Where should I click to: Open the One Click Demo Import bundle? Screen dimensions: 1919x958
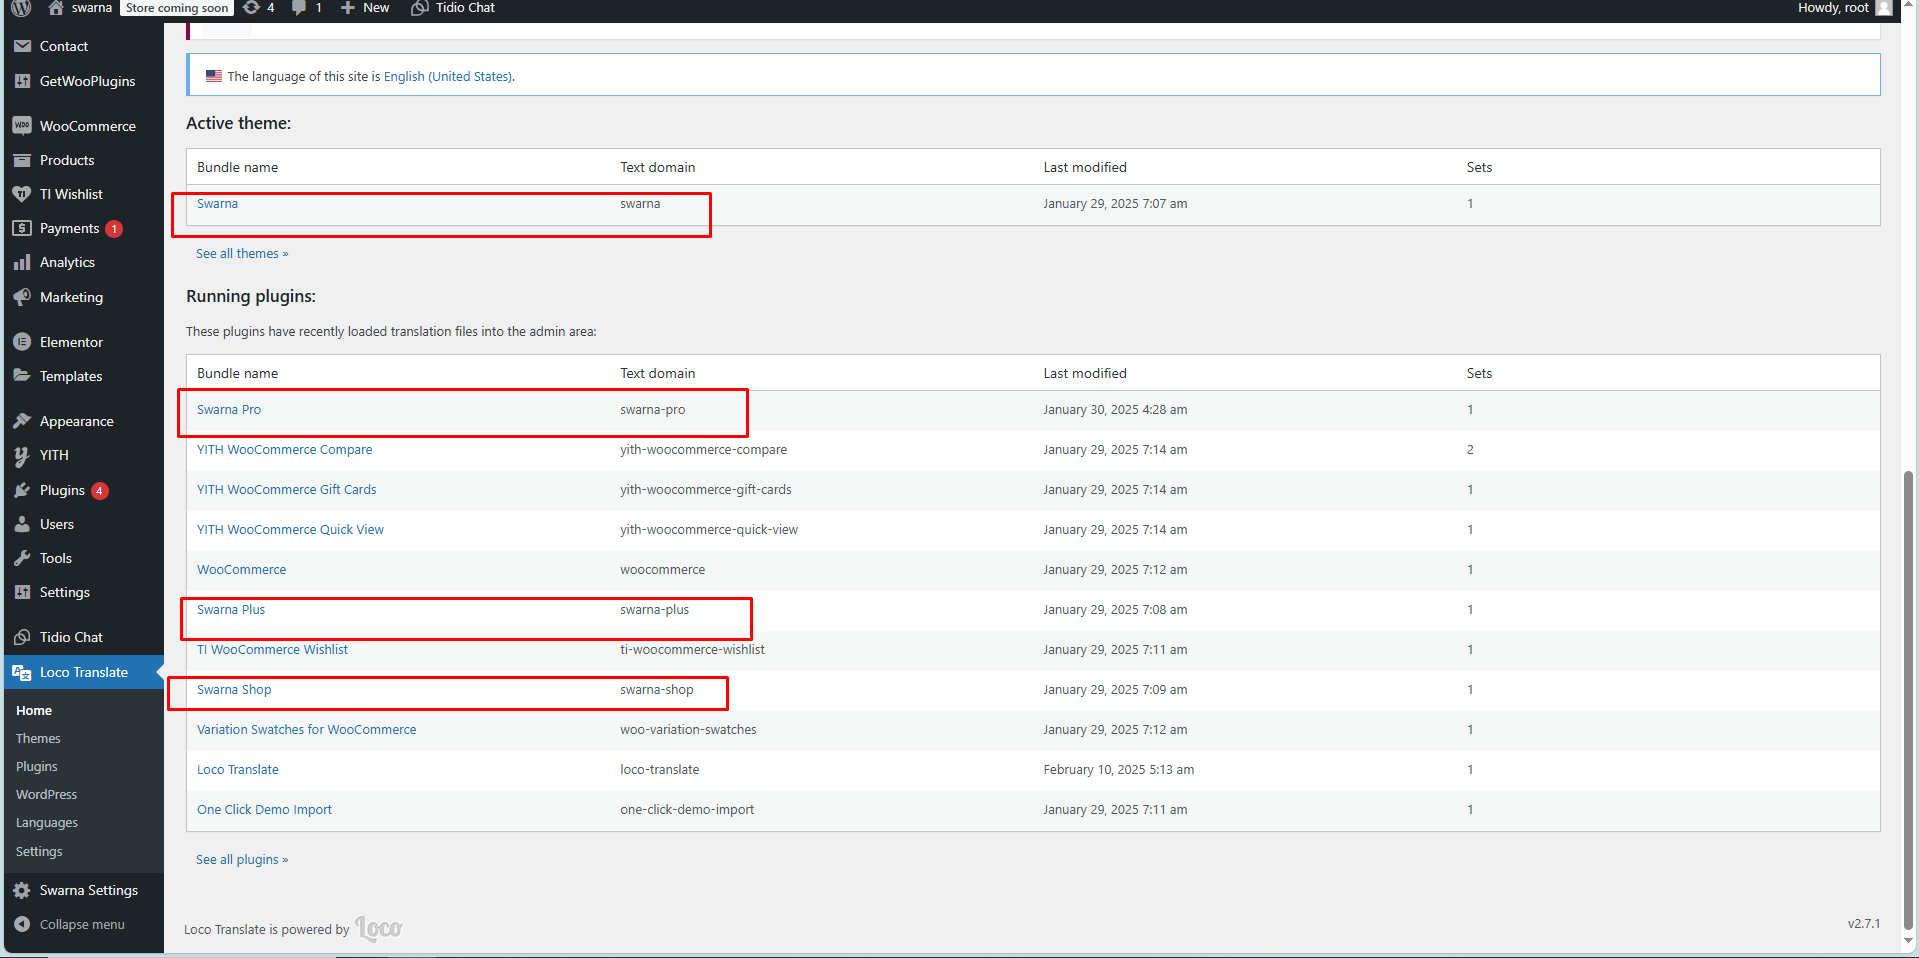[264, 809]
